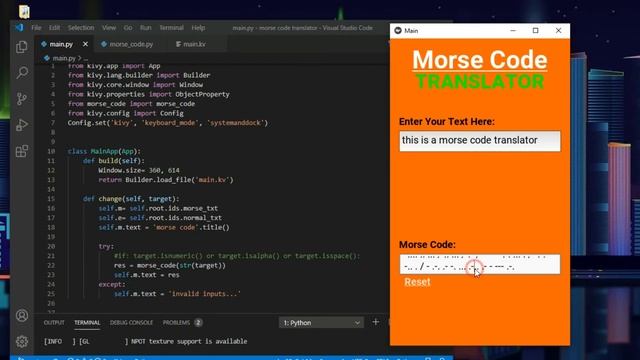
Task: Open the PROBLEMS panel tab
Action: tap(176, 322)
